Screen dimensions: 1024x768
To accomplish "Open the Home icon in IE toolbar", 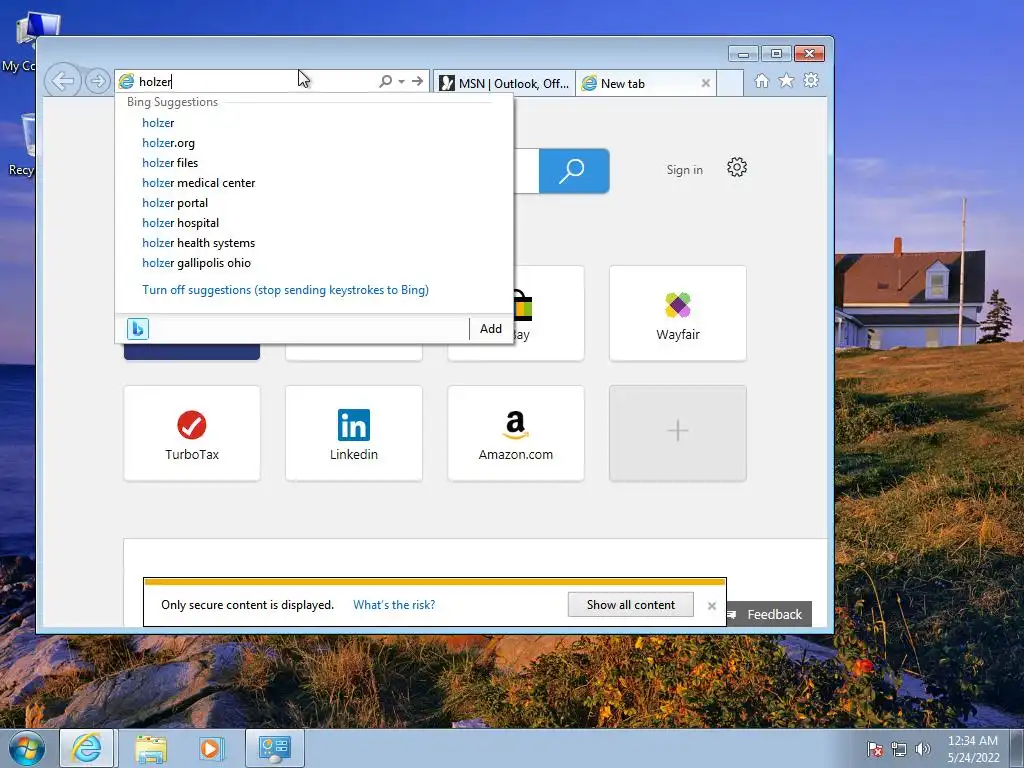I will 761,80.
